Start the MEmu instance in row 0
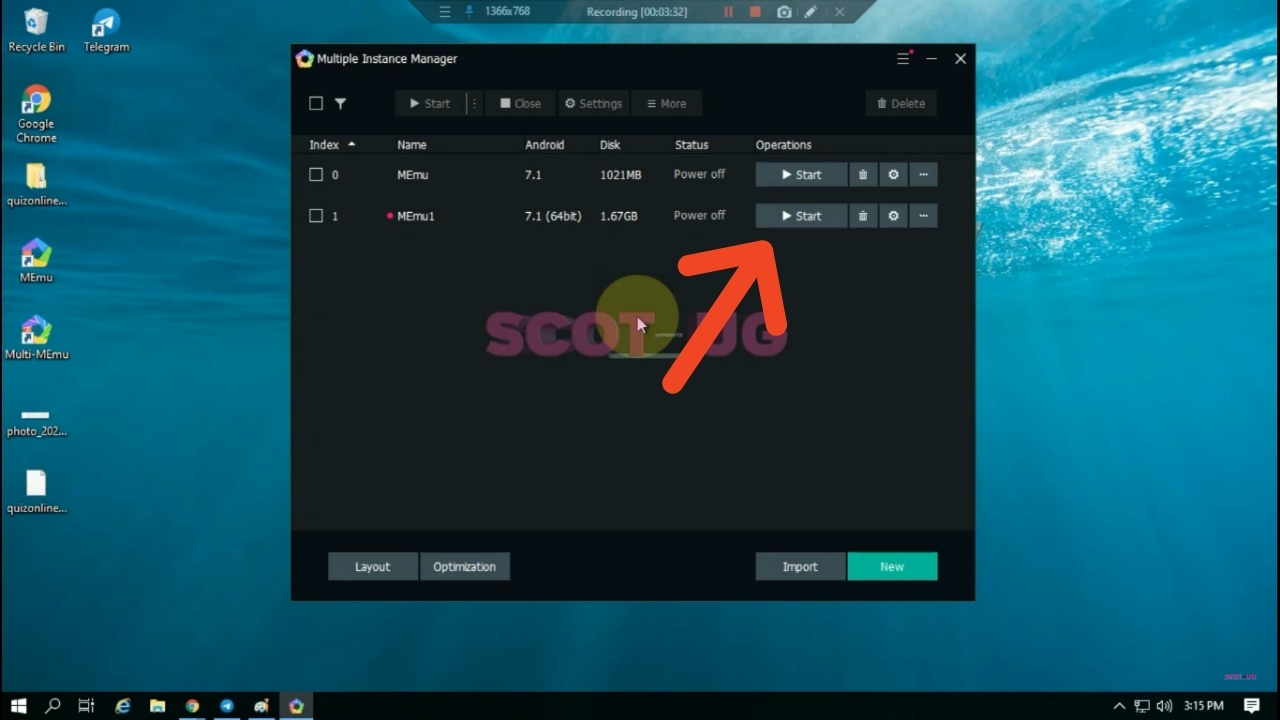 (801, 175)
